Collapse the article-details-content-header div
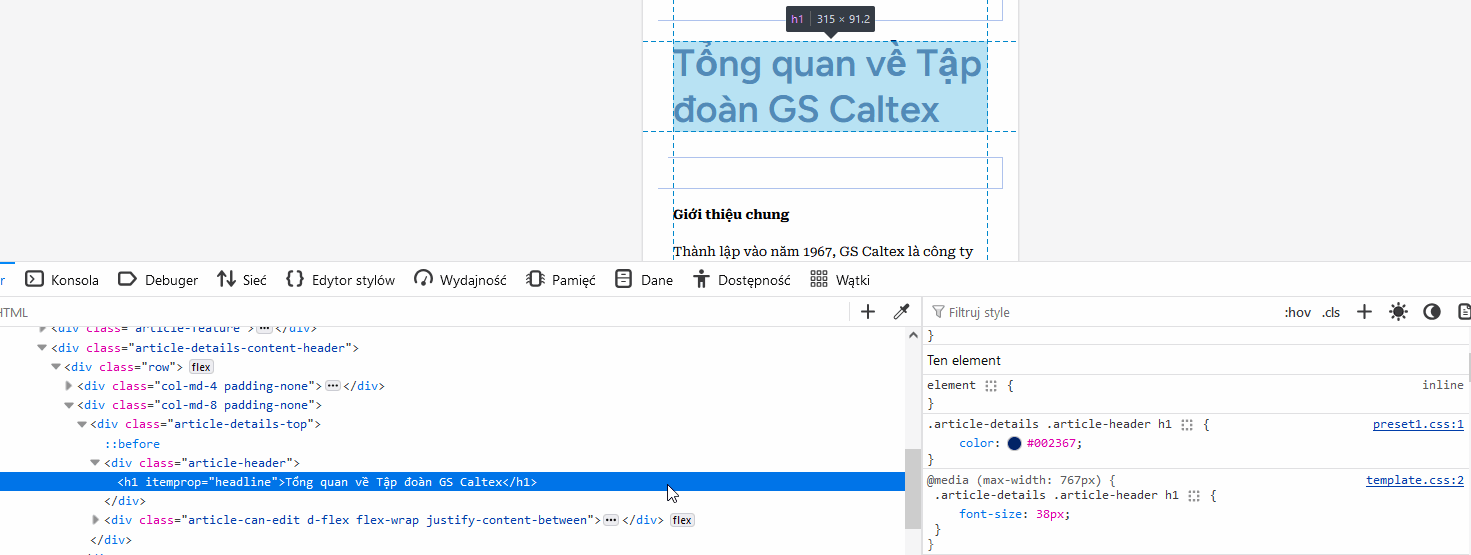 click(42, 348)
